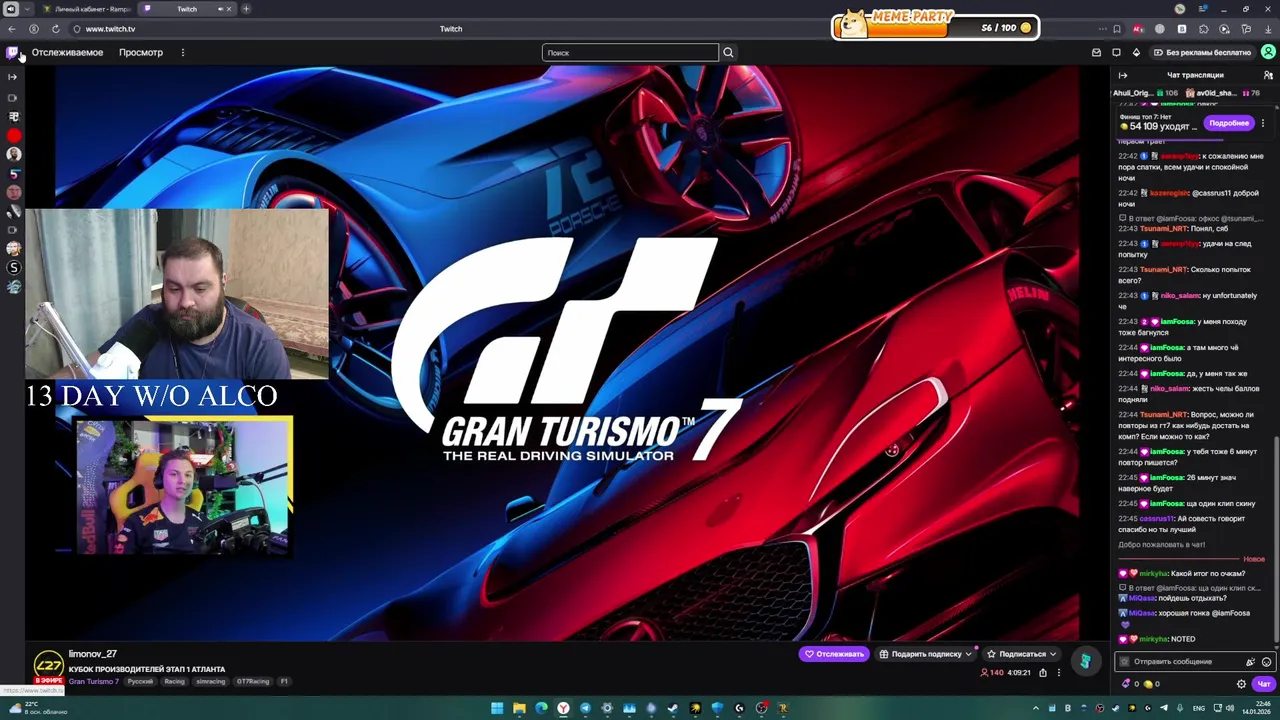This screenshot has height=720, width=1280.
Task: Open the Просмотр tab
Action: [141, 52]
